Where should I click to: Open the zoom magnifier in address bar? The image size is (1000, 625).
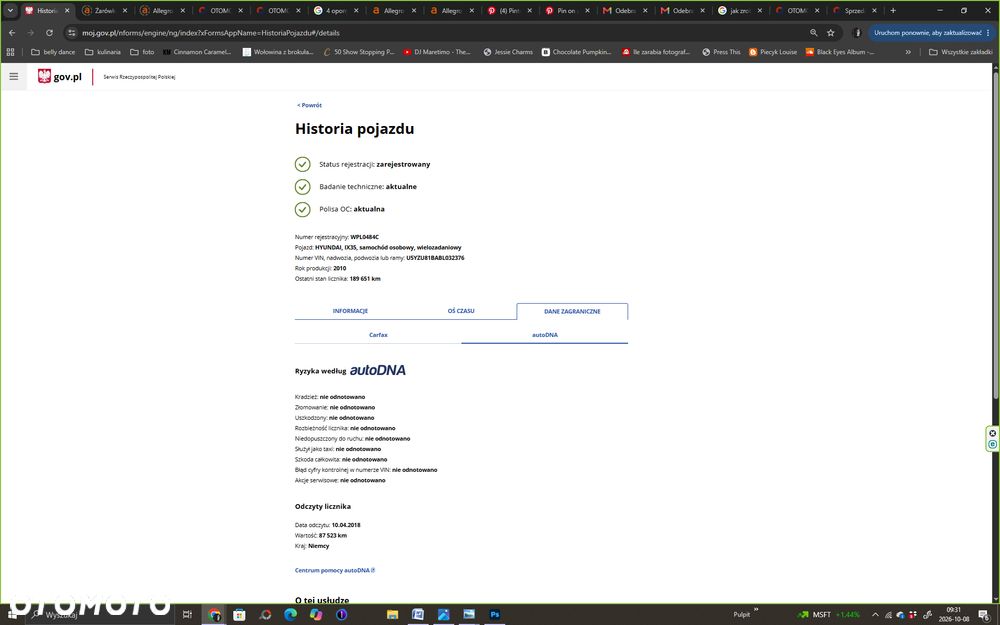tap(813, 33)
